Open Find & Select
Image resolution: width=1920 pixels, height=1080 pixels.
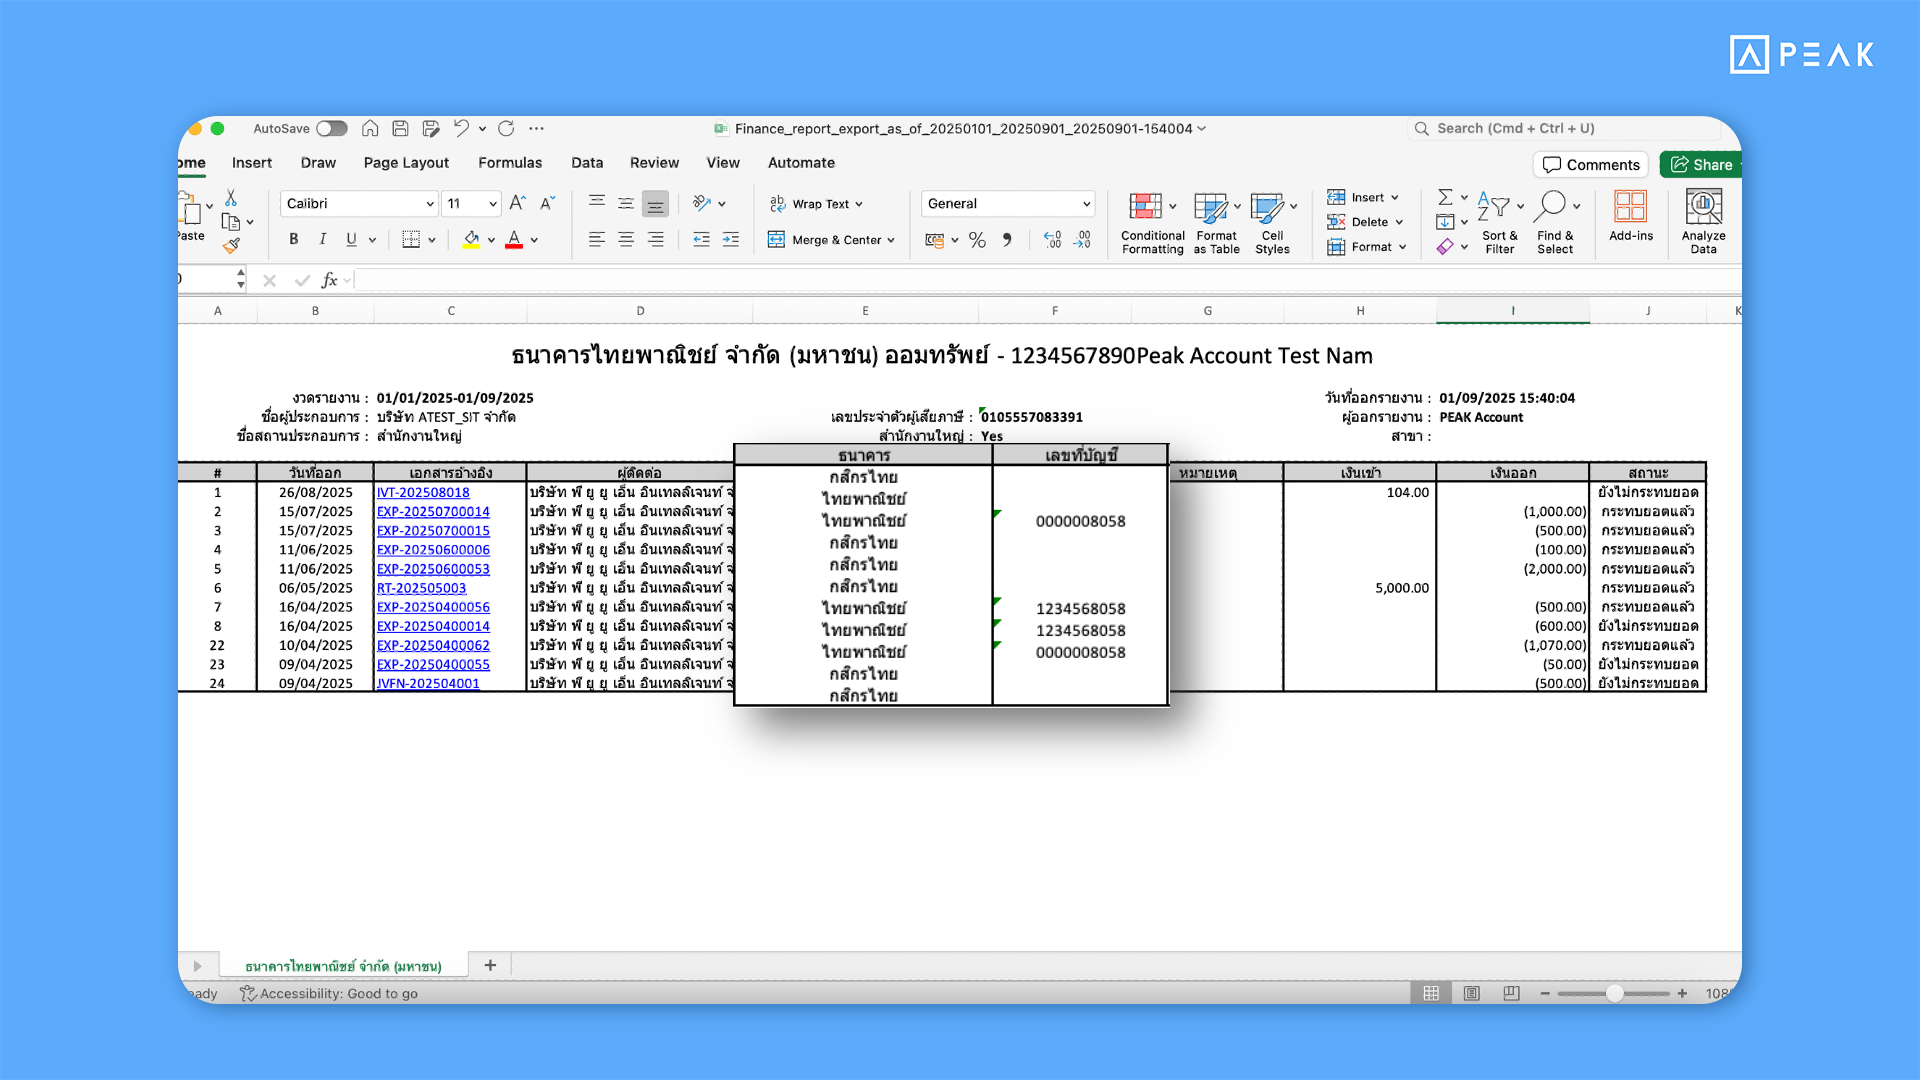pos(1555,223)
